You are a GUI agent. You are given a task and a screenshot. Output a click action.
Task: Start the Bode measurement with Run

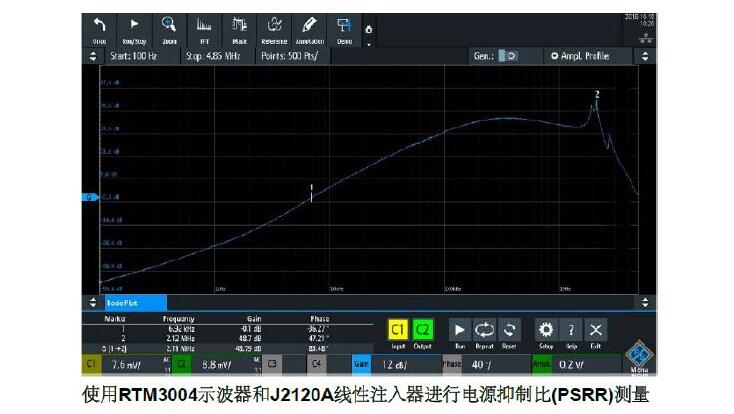460,330
